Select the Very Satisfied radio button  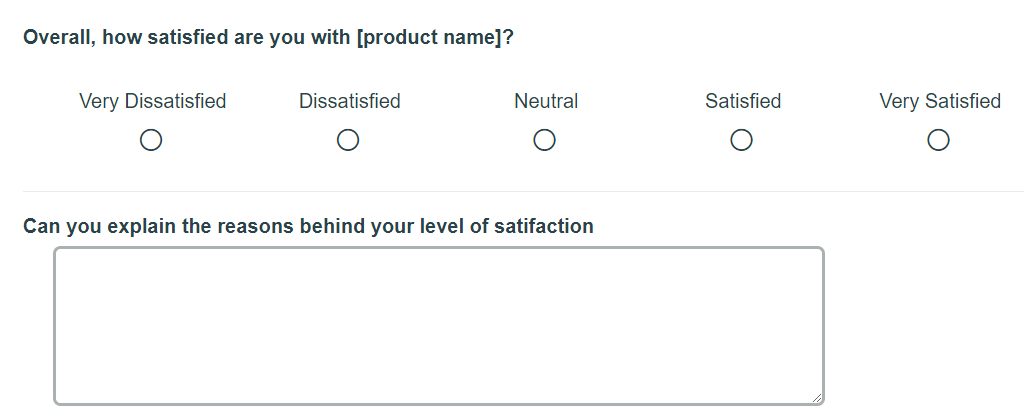pyautogui.click(x=938, y=141)
